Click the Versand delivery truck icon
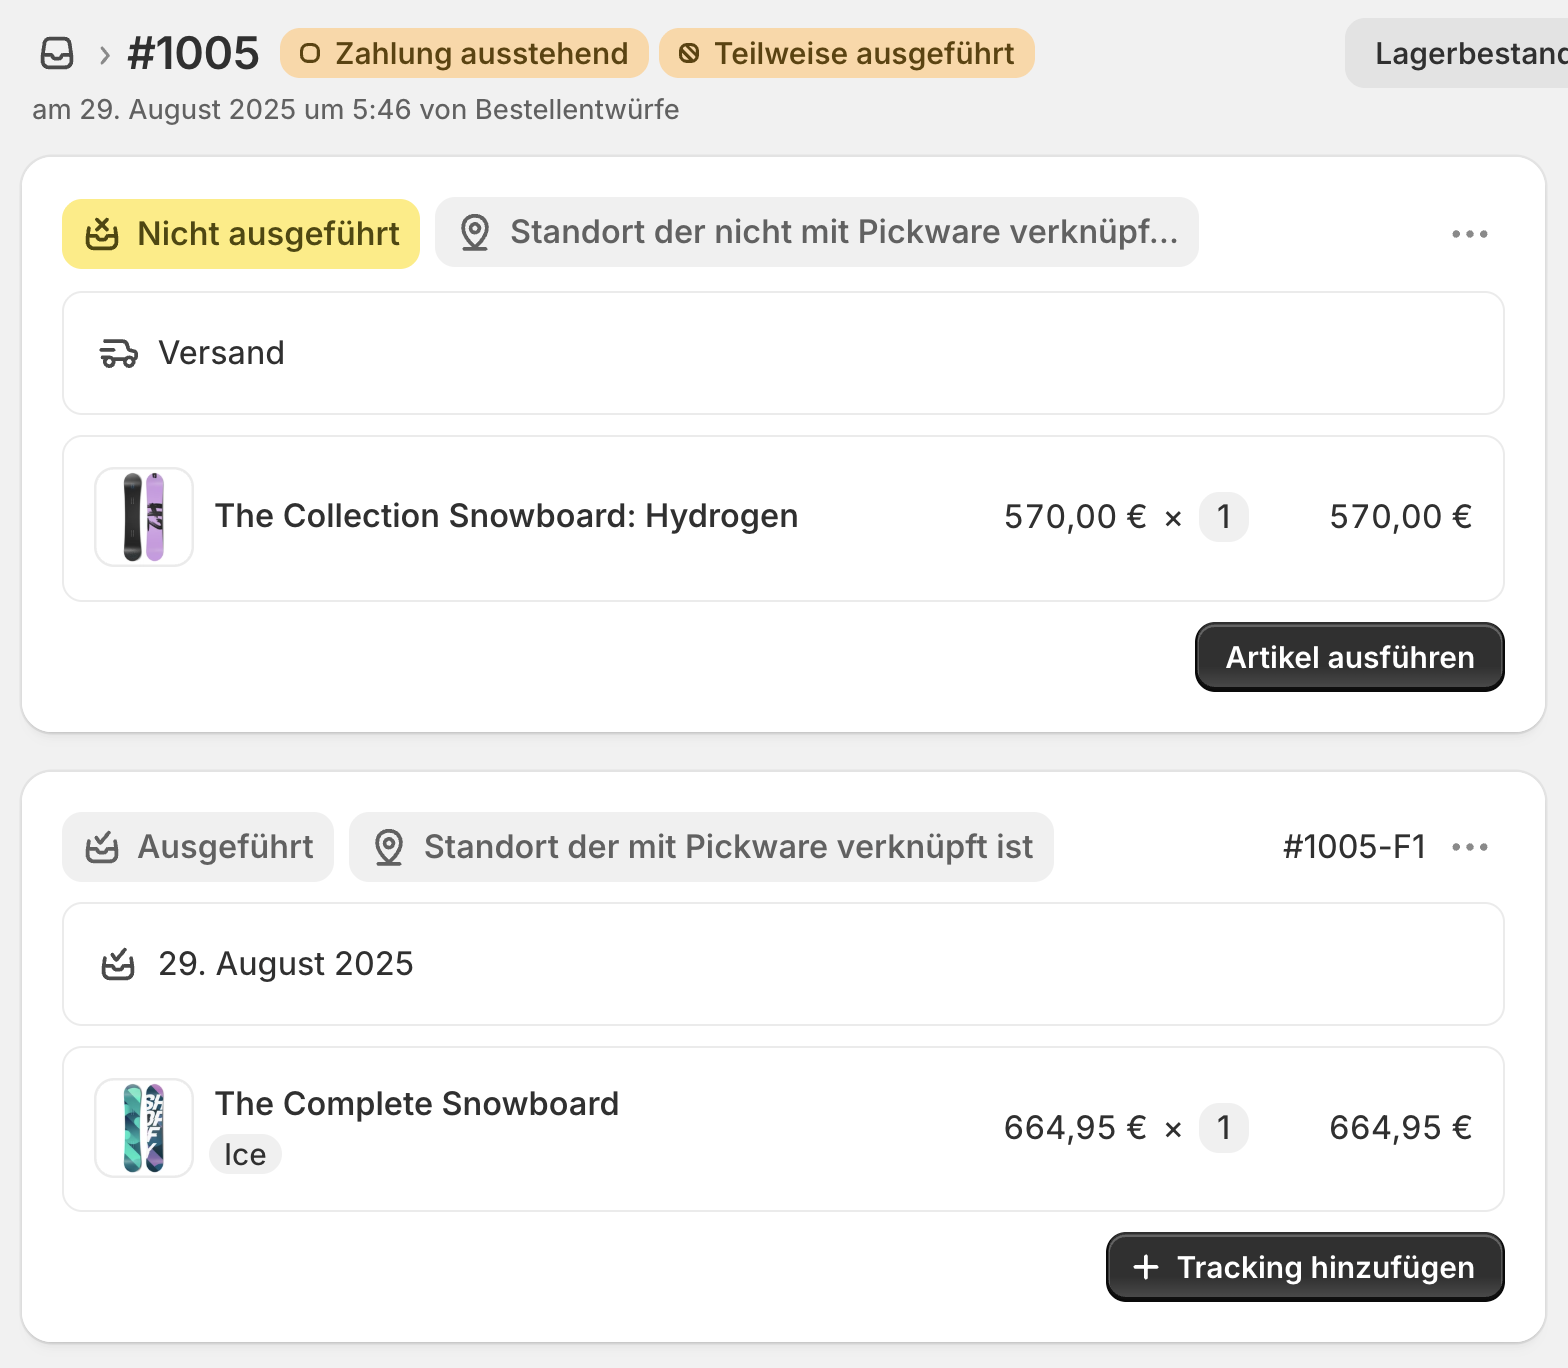 click(x=119, y=353)
